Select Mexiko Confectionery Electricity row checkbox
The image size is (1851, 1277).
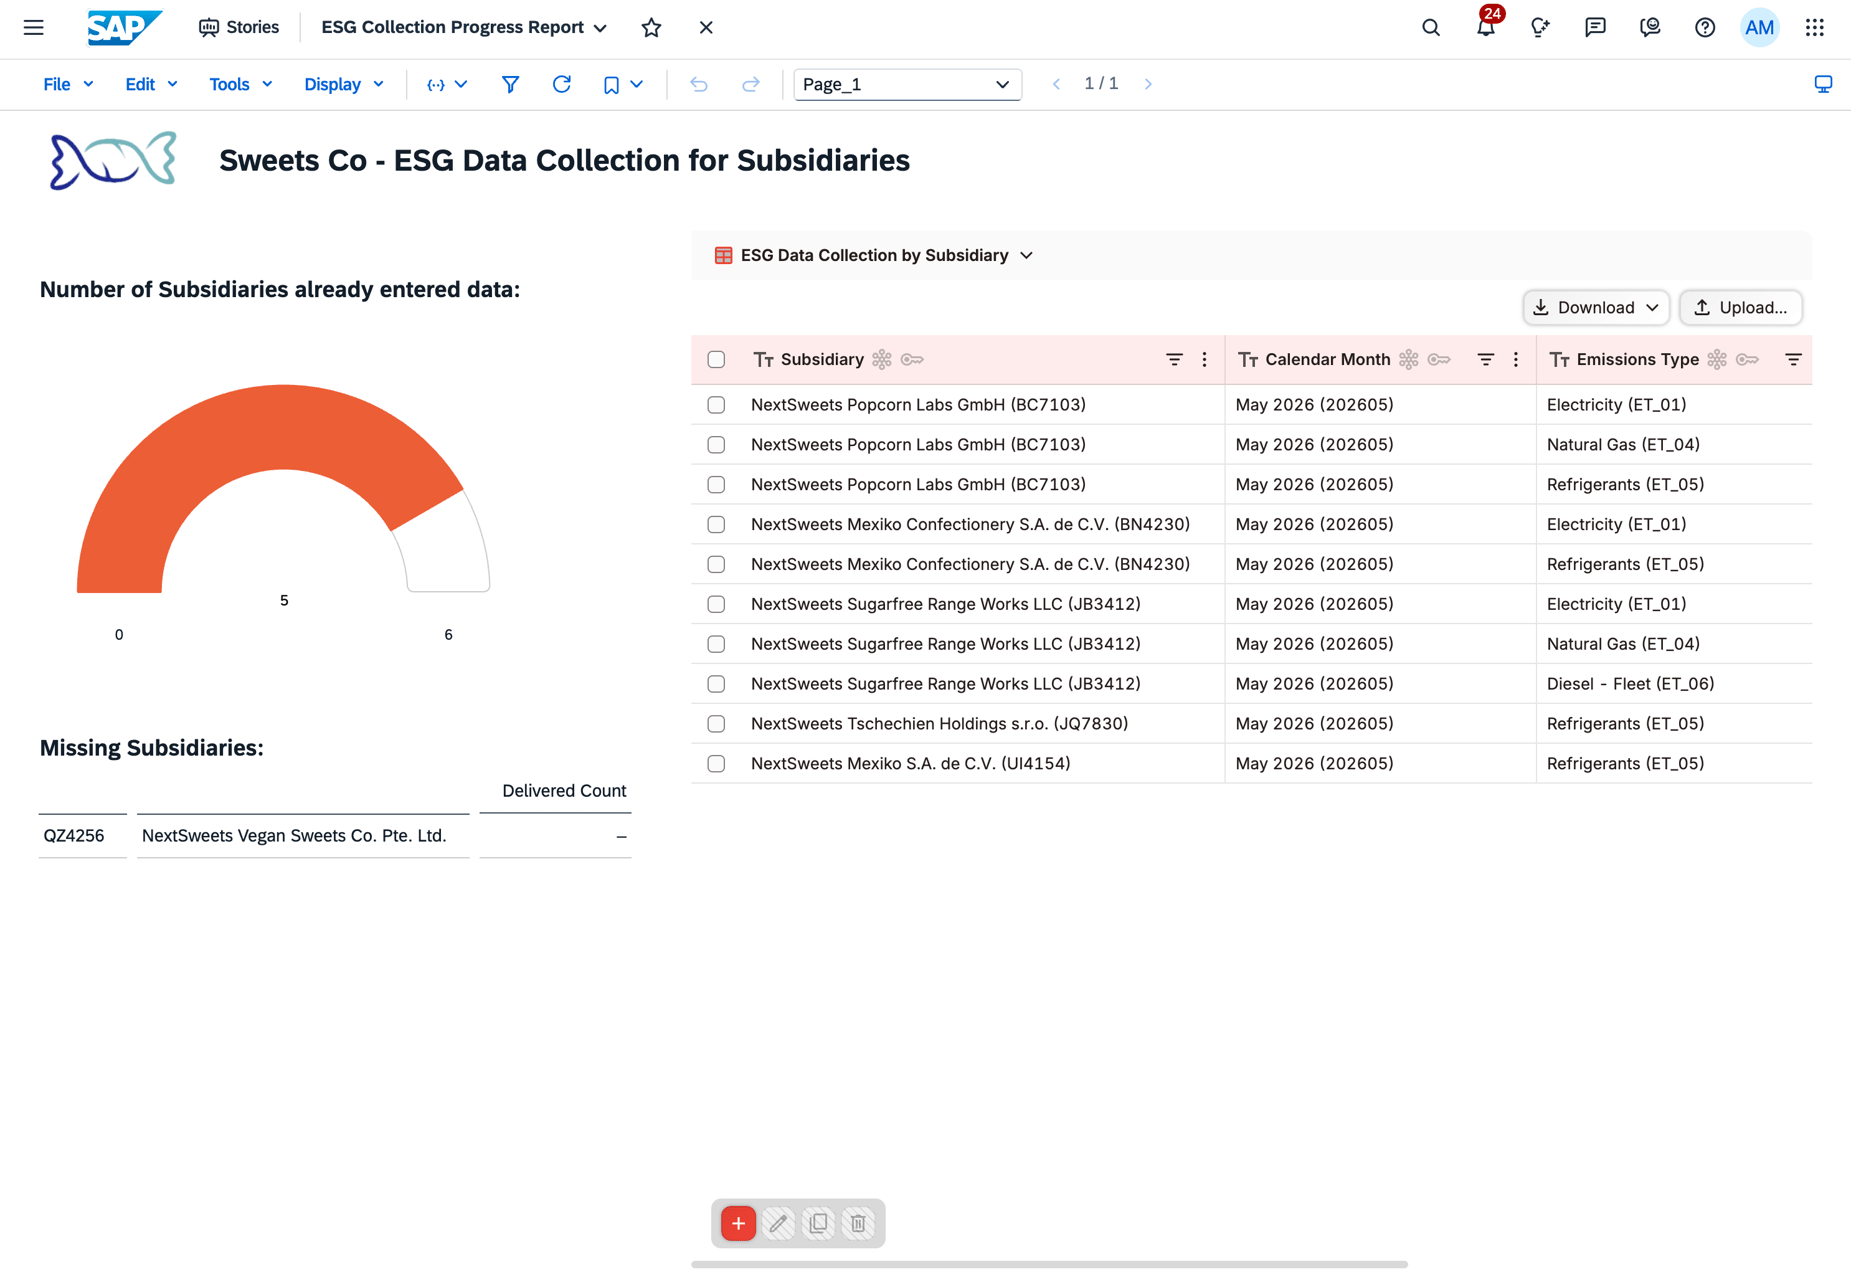coord(716,525)
